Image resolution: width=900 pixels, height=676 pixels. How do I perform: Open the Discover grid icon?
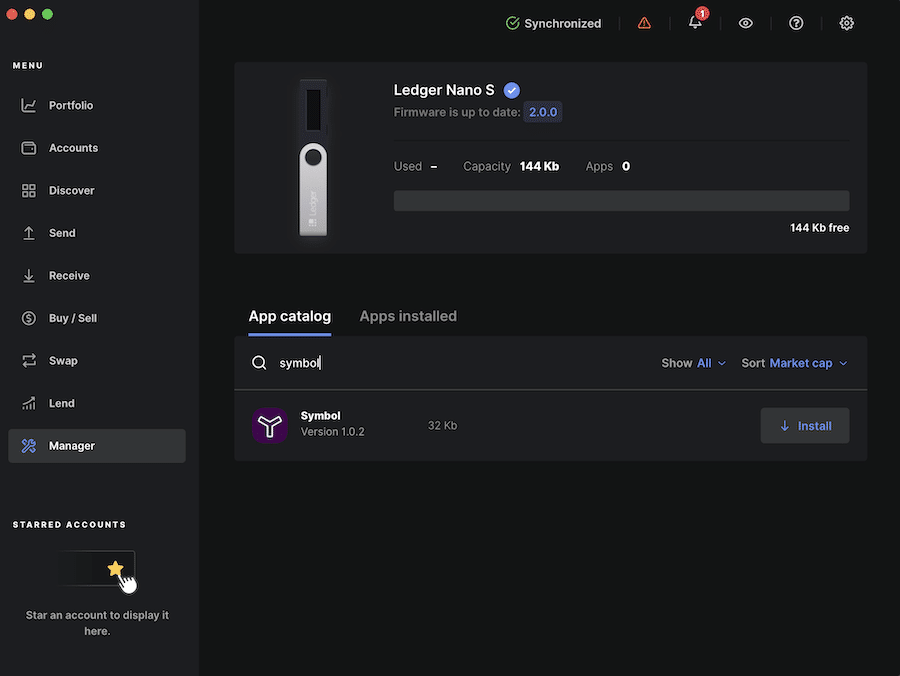coord(29,191)
